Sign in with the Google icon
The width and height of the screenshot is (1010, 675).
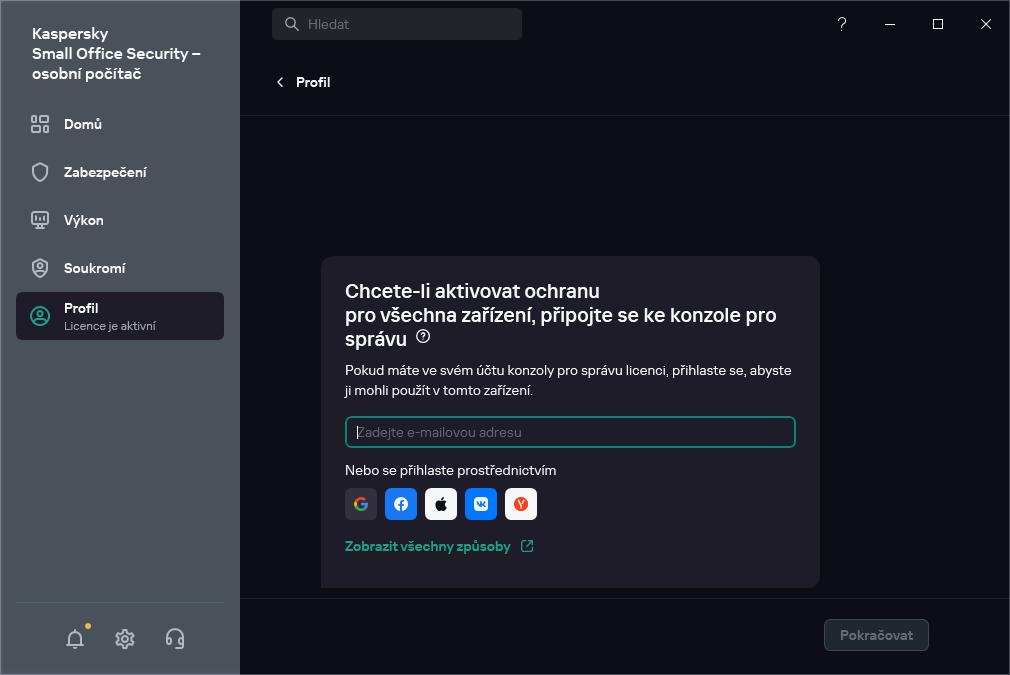coord(361,504)
